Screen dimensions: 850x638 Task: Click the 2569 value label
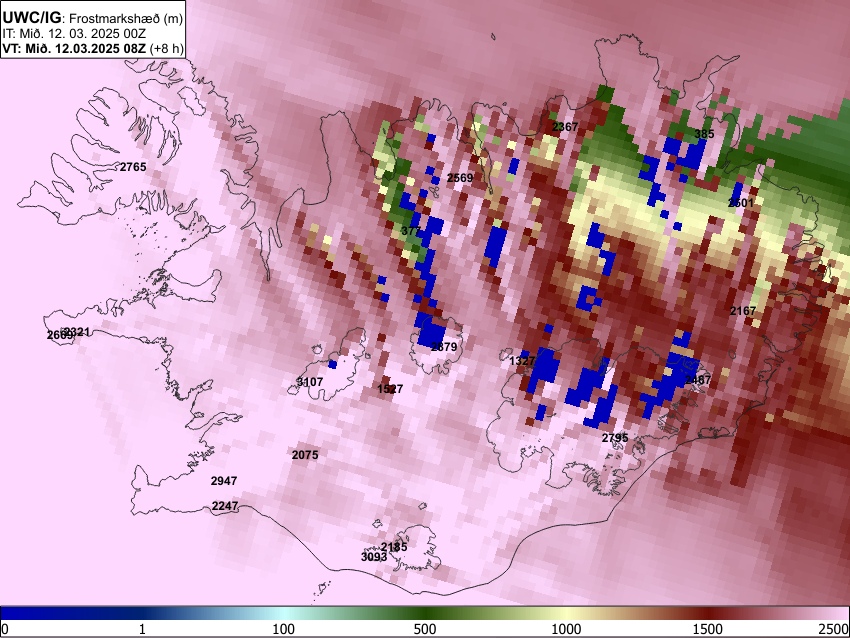(460, 178)
